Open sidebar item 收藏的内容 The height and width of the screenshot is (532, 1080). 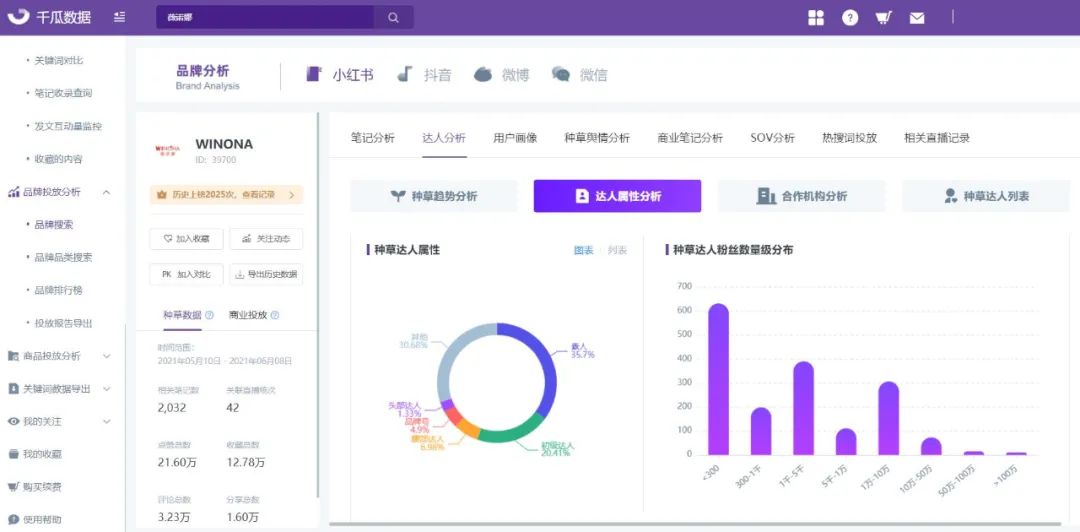(x=59, y=159)
